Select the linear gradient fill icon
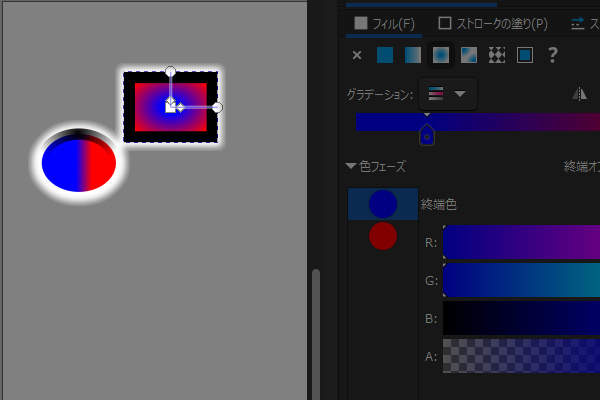This screenshot has width=600, height=400. click(x=413, y=55)
